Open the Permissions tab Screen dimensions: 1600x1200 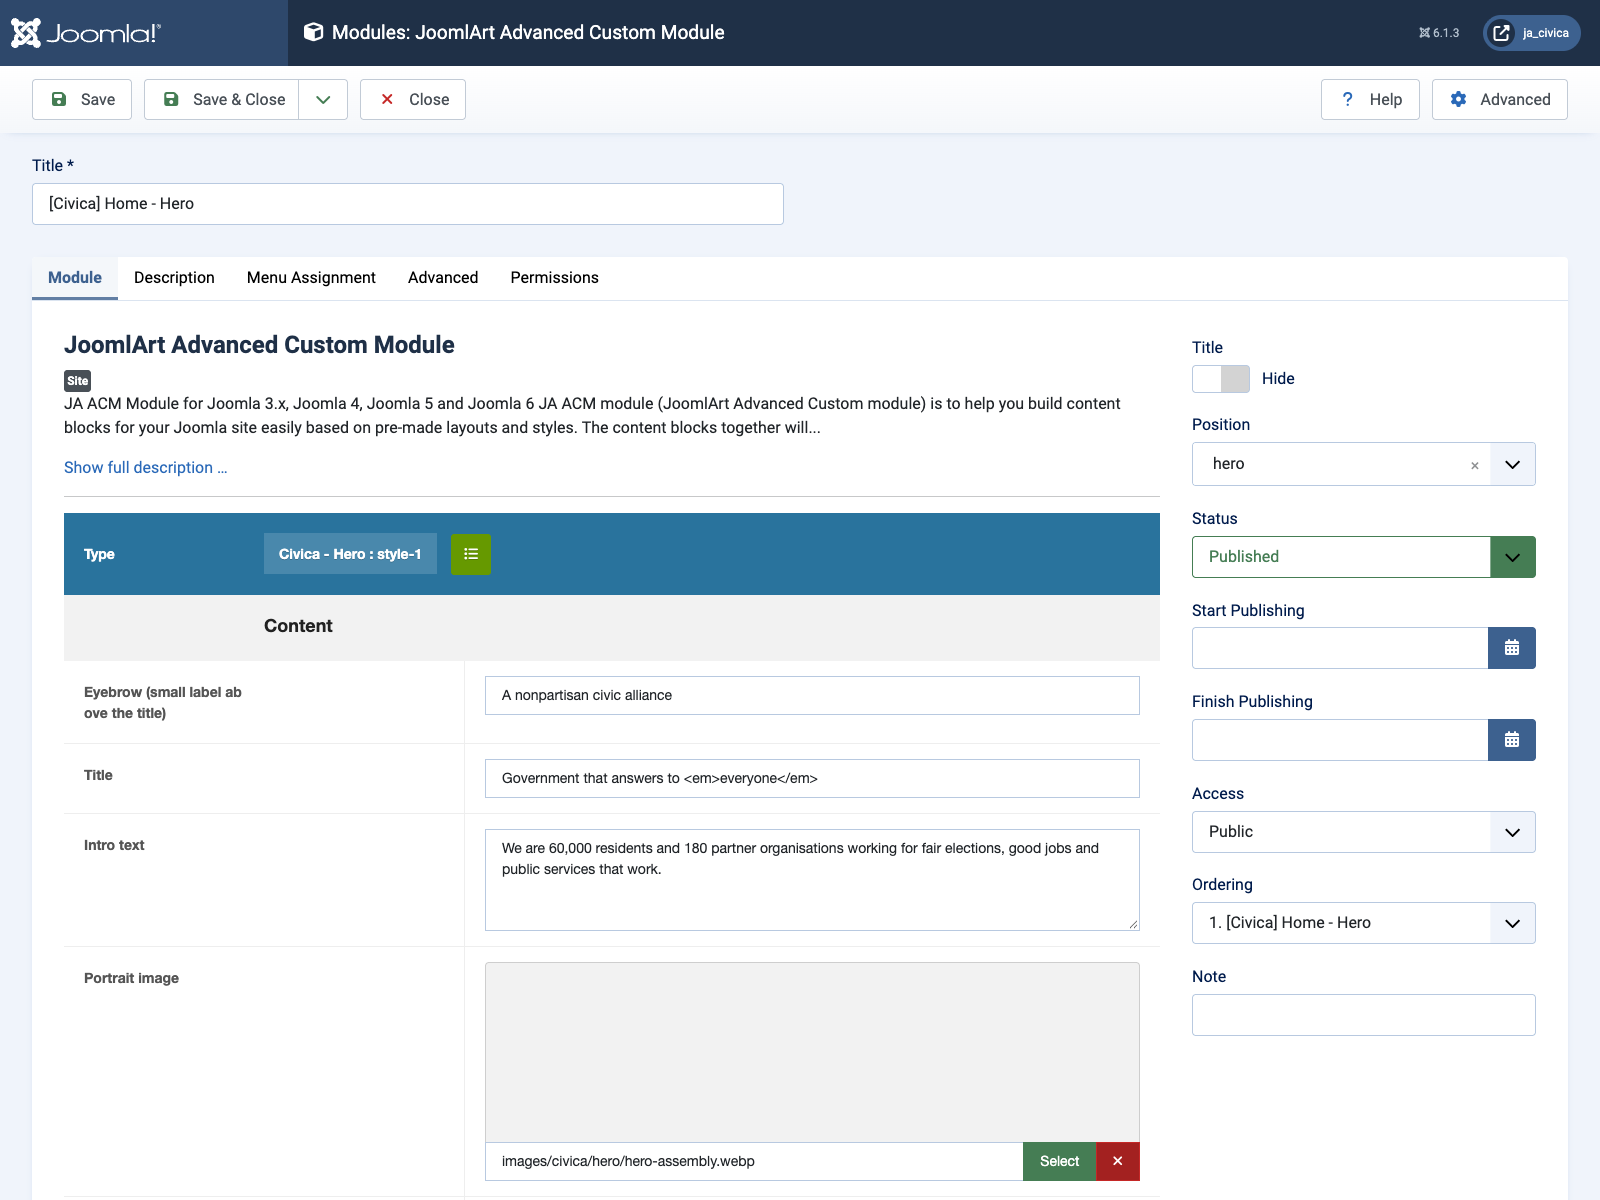click(554, 278)
